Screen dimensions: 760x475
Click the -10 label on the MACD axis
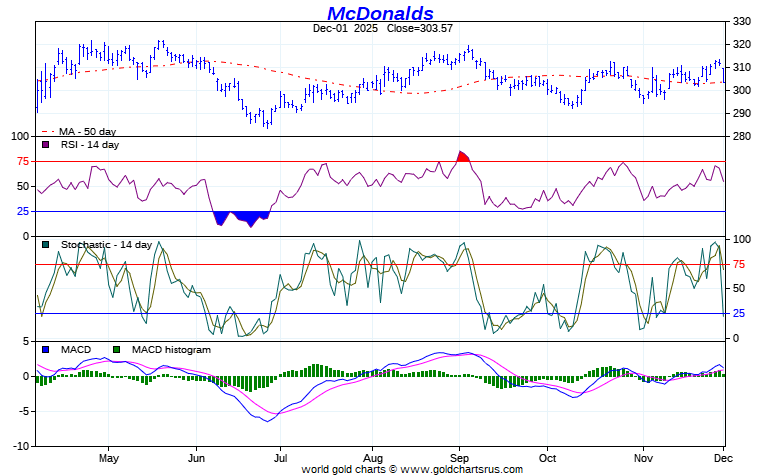(x=19, y=446)
